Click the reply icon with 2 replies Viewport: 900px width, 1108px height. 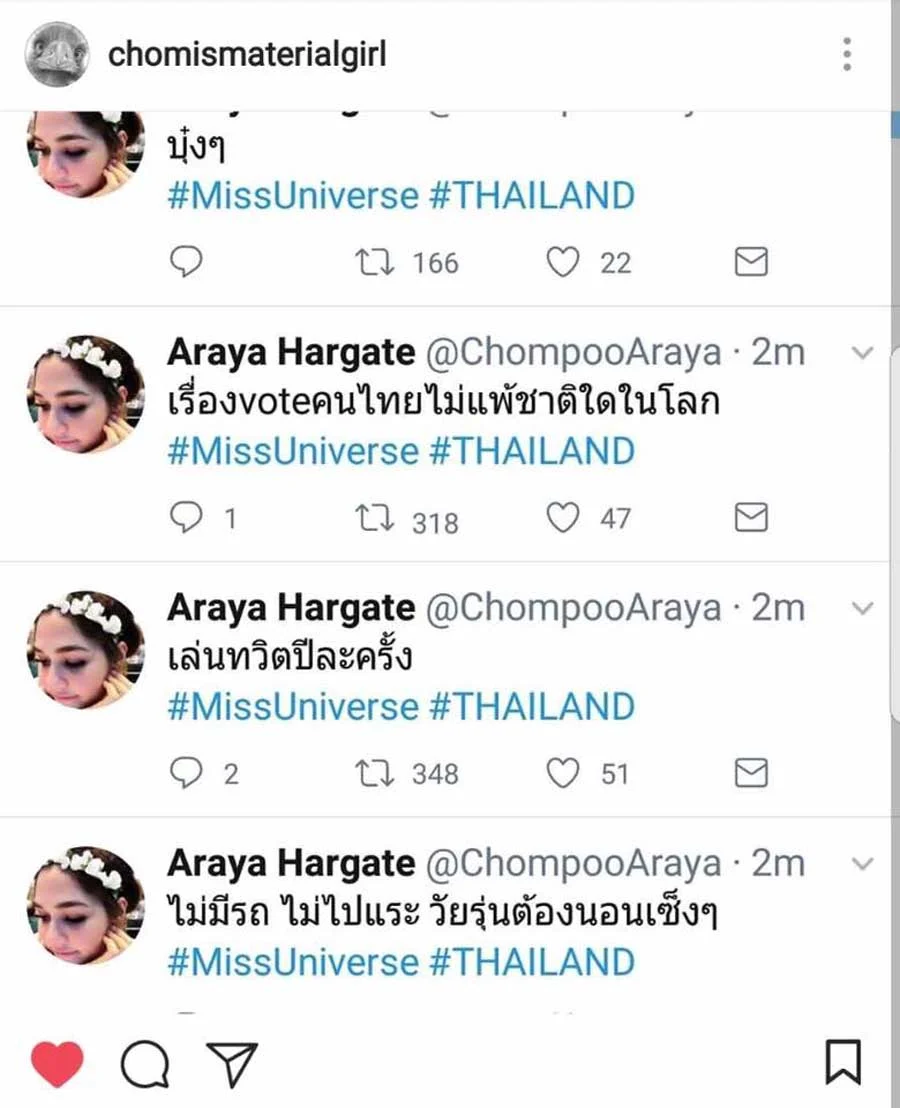(x=186, y=772)
